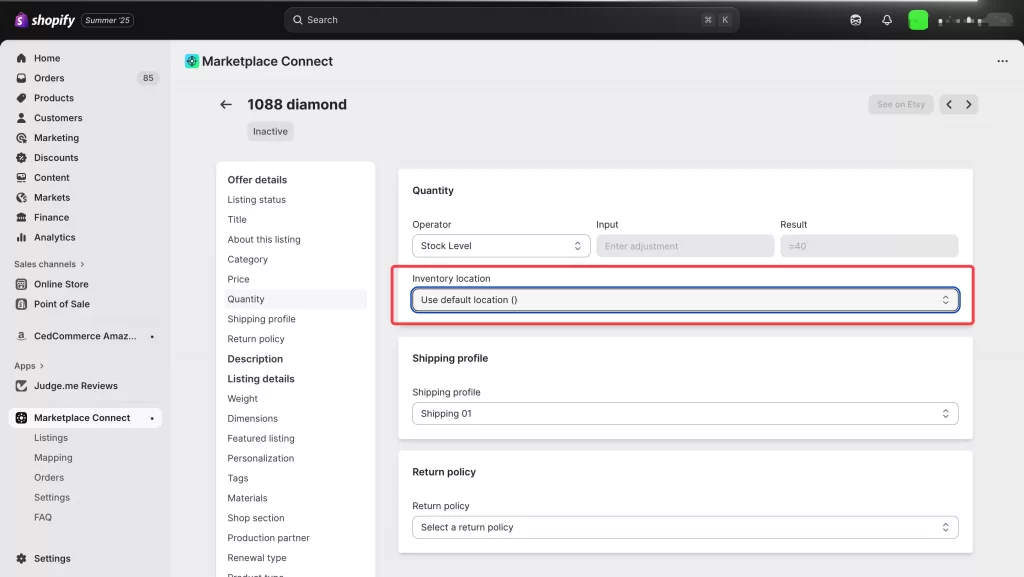Click the Marketplace Connect header logo

(x=191, y=61)
